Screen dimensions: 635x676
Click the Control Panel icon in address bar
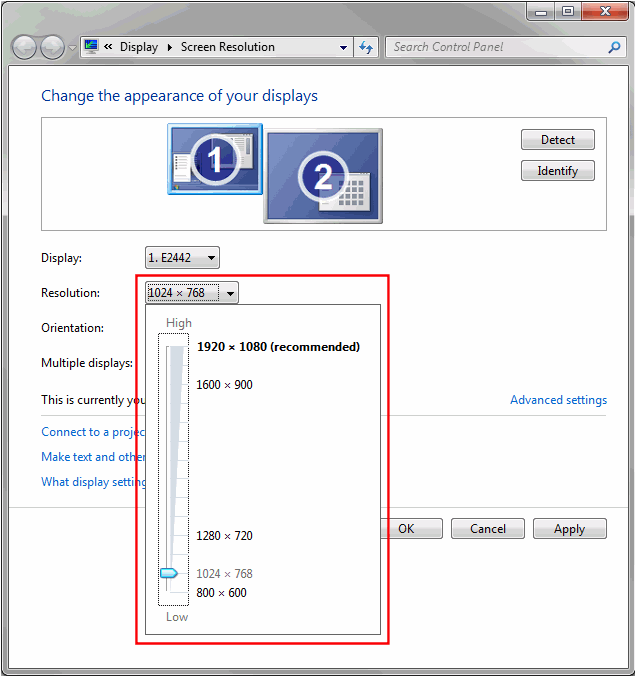(x=92, y=47)
